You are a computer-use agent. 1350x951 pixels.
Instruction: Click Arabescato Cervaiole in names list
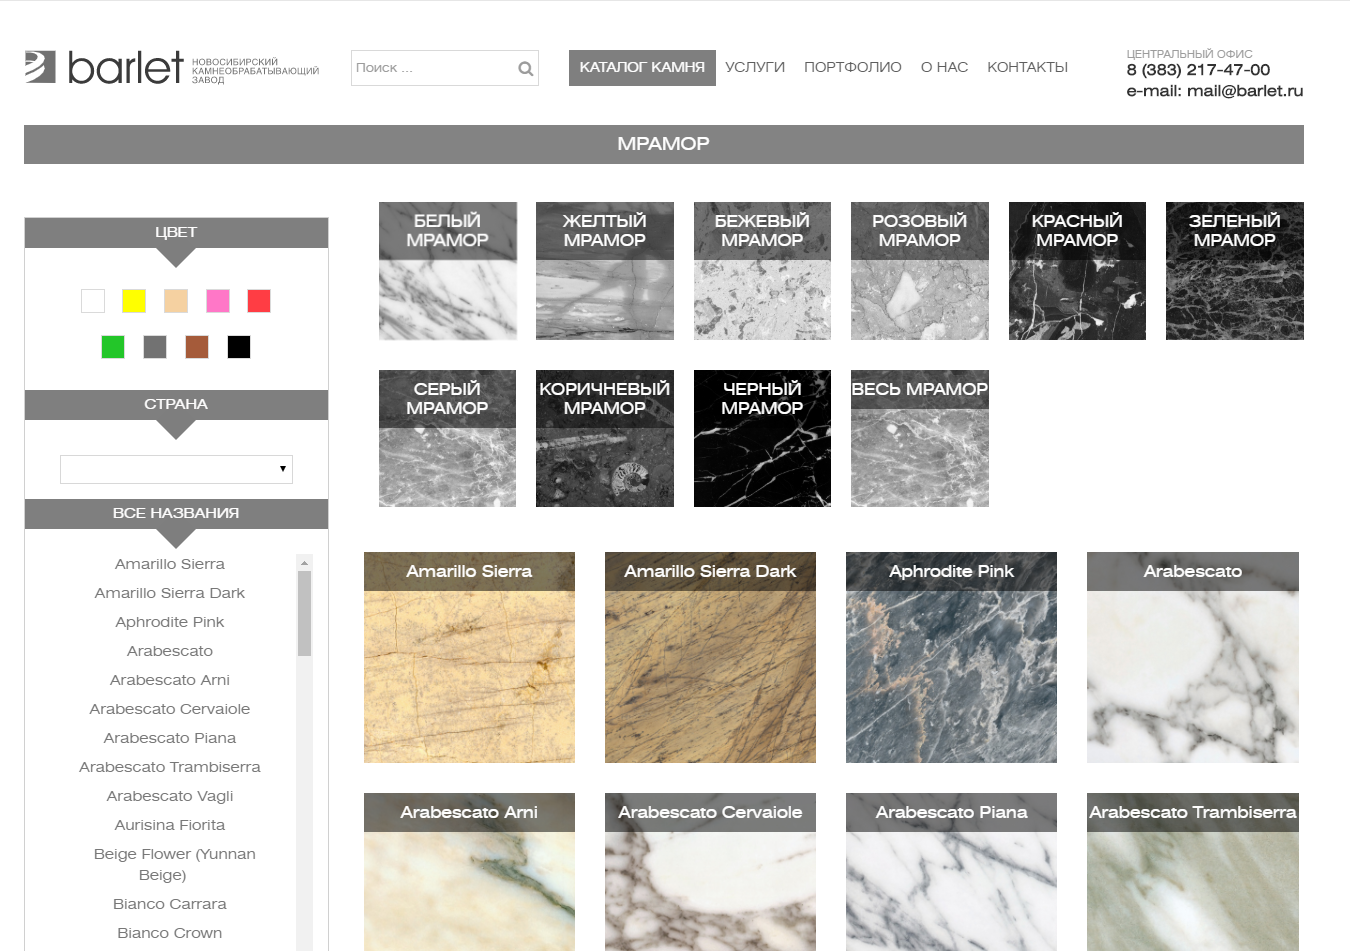pos(170,709)
